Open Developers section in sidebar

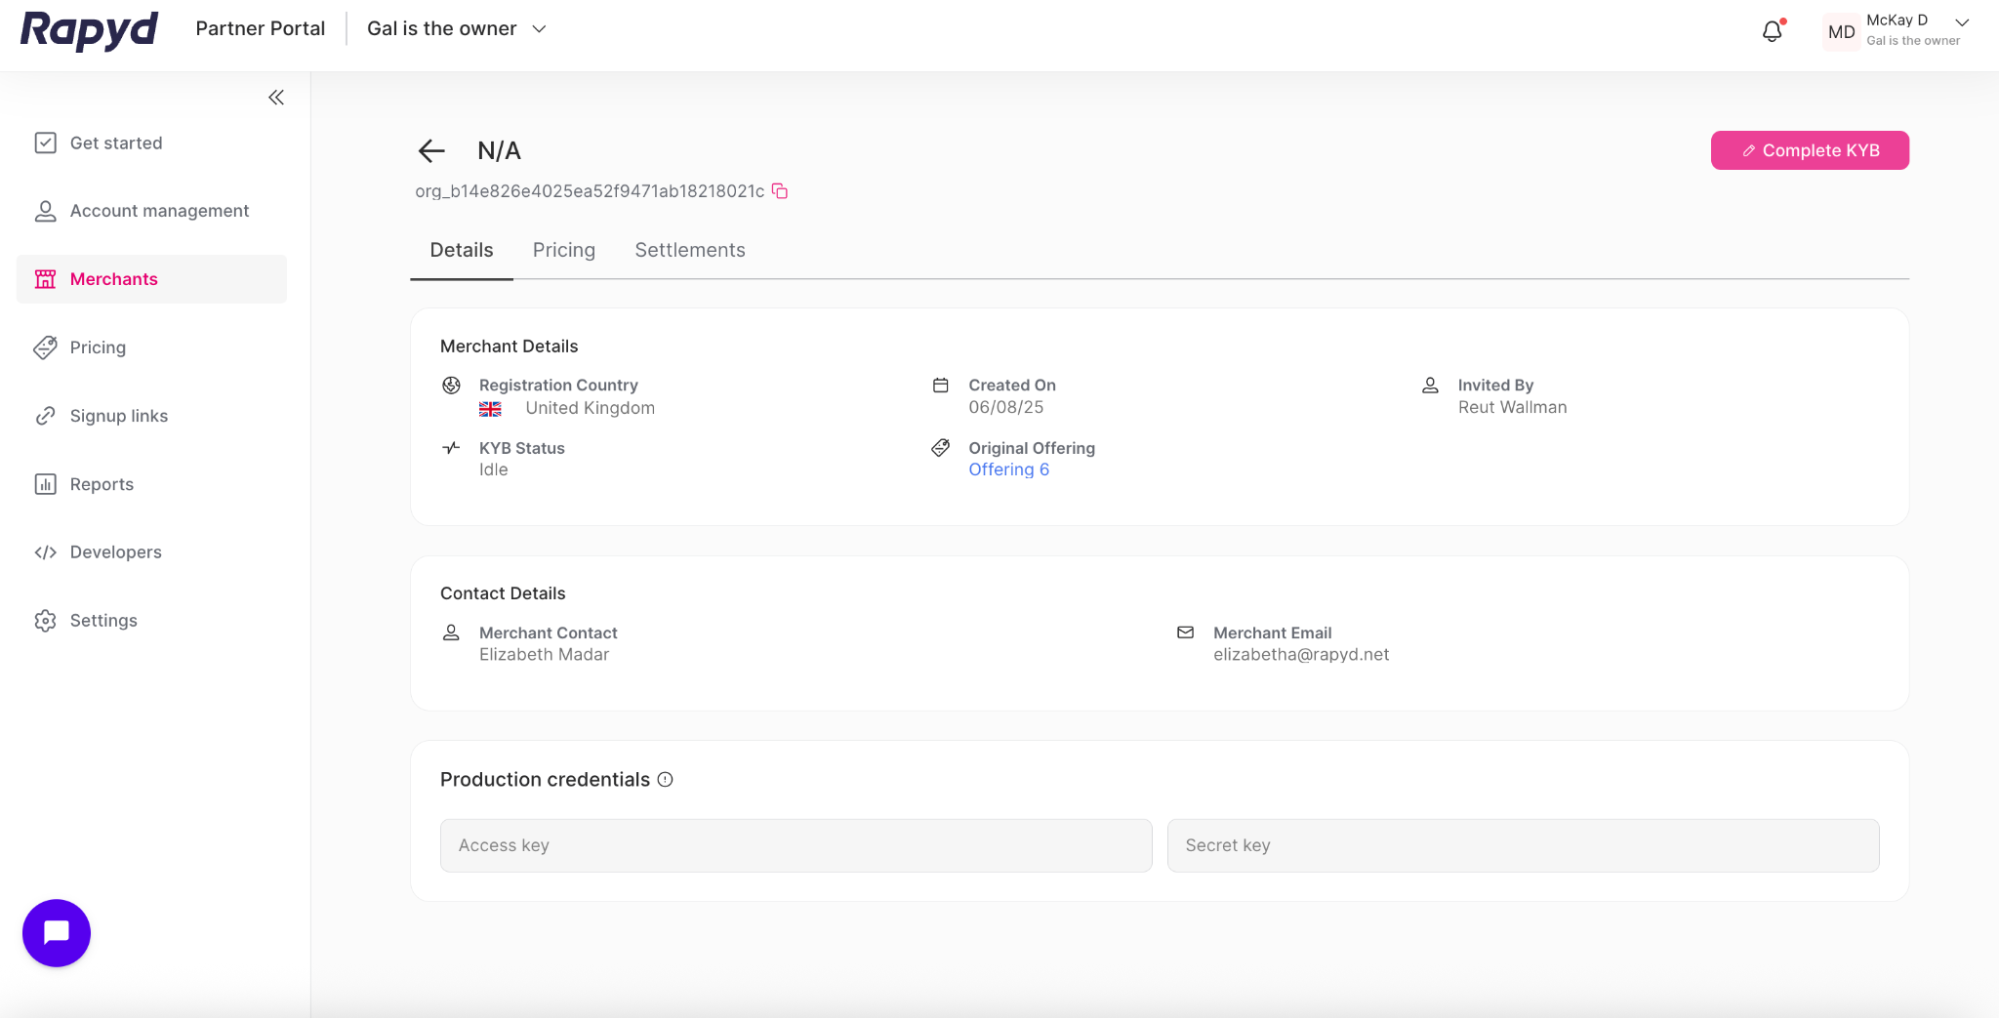pos(115,552)
